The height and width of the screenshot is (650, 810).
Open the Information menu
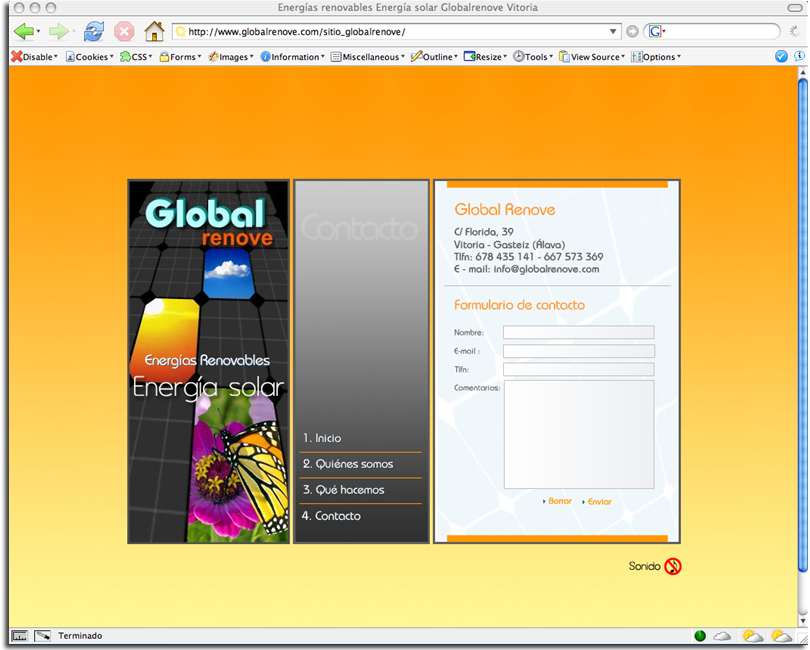point(292,57)
